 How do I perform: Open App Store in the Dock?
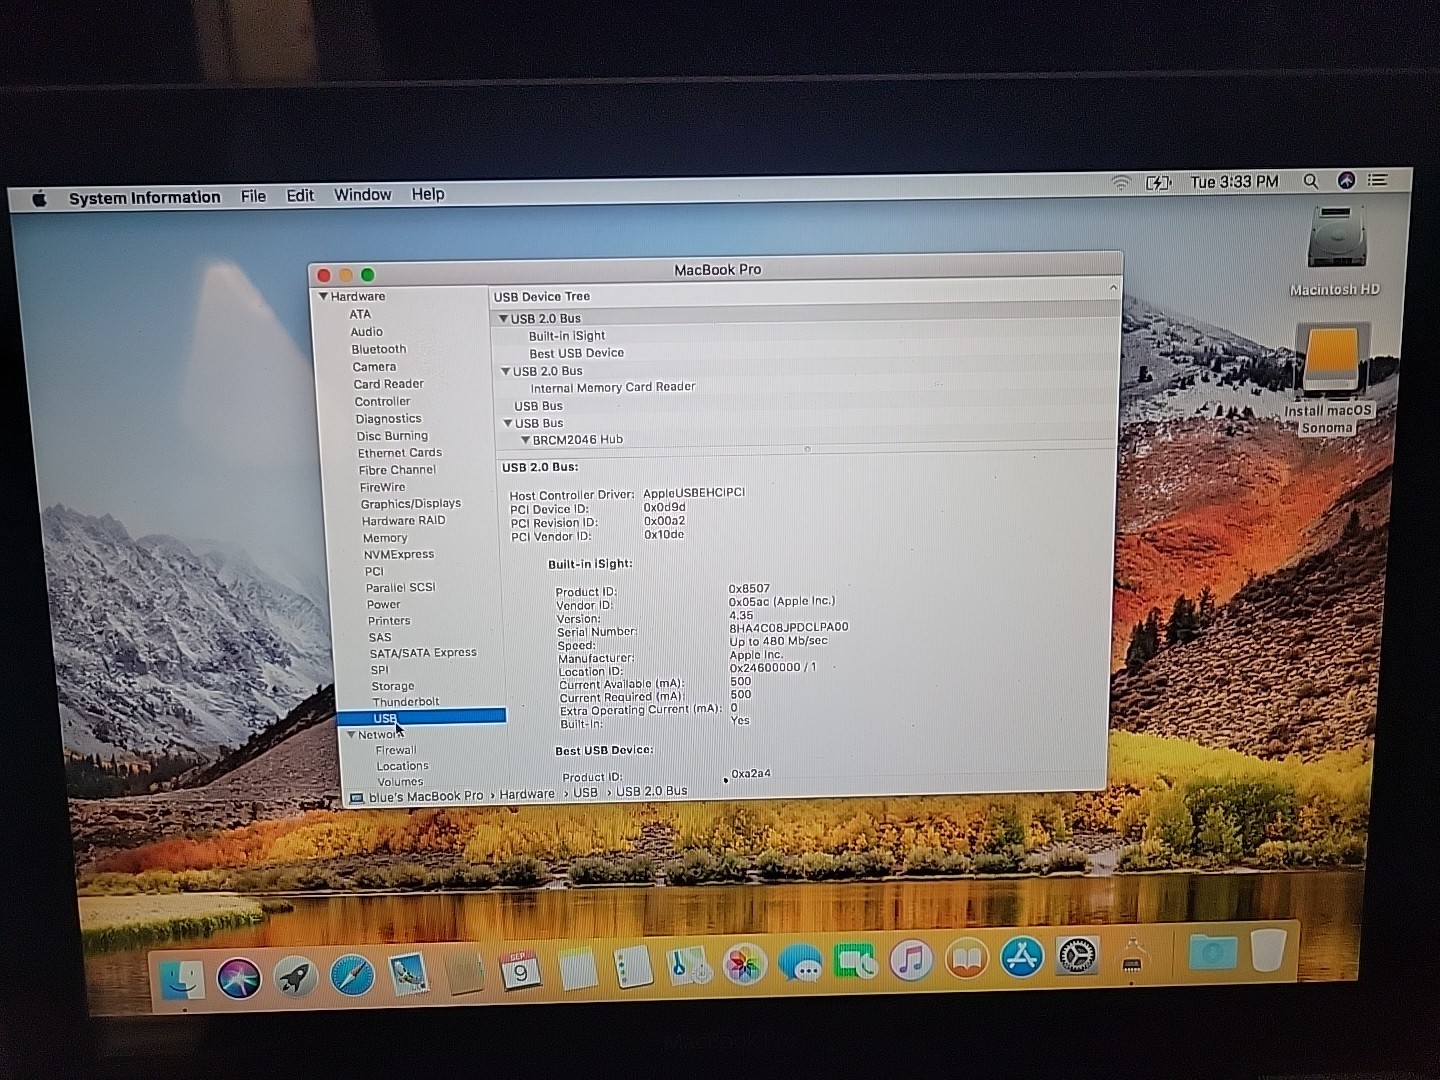1022,957
